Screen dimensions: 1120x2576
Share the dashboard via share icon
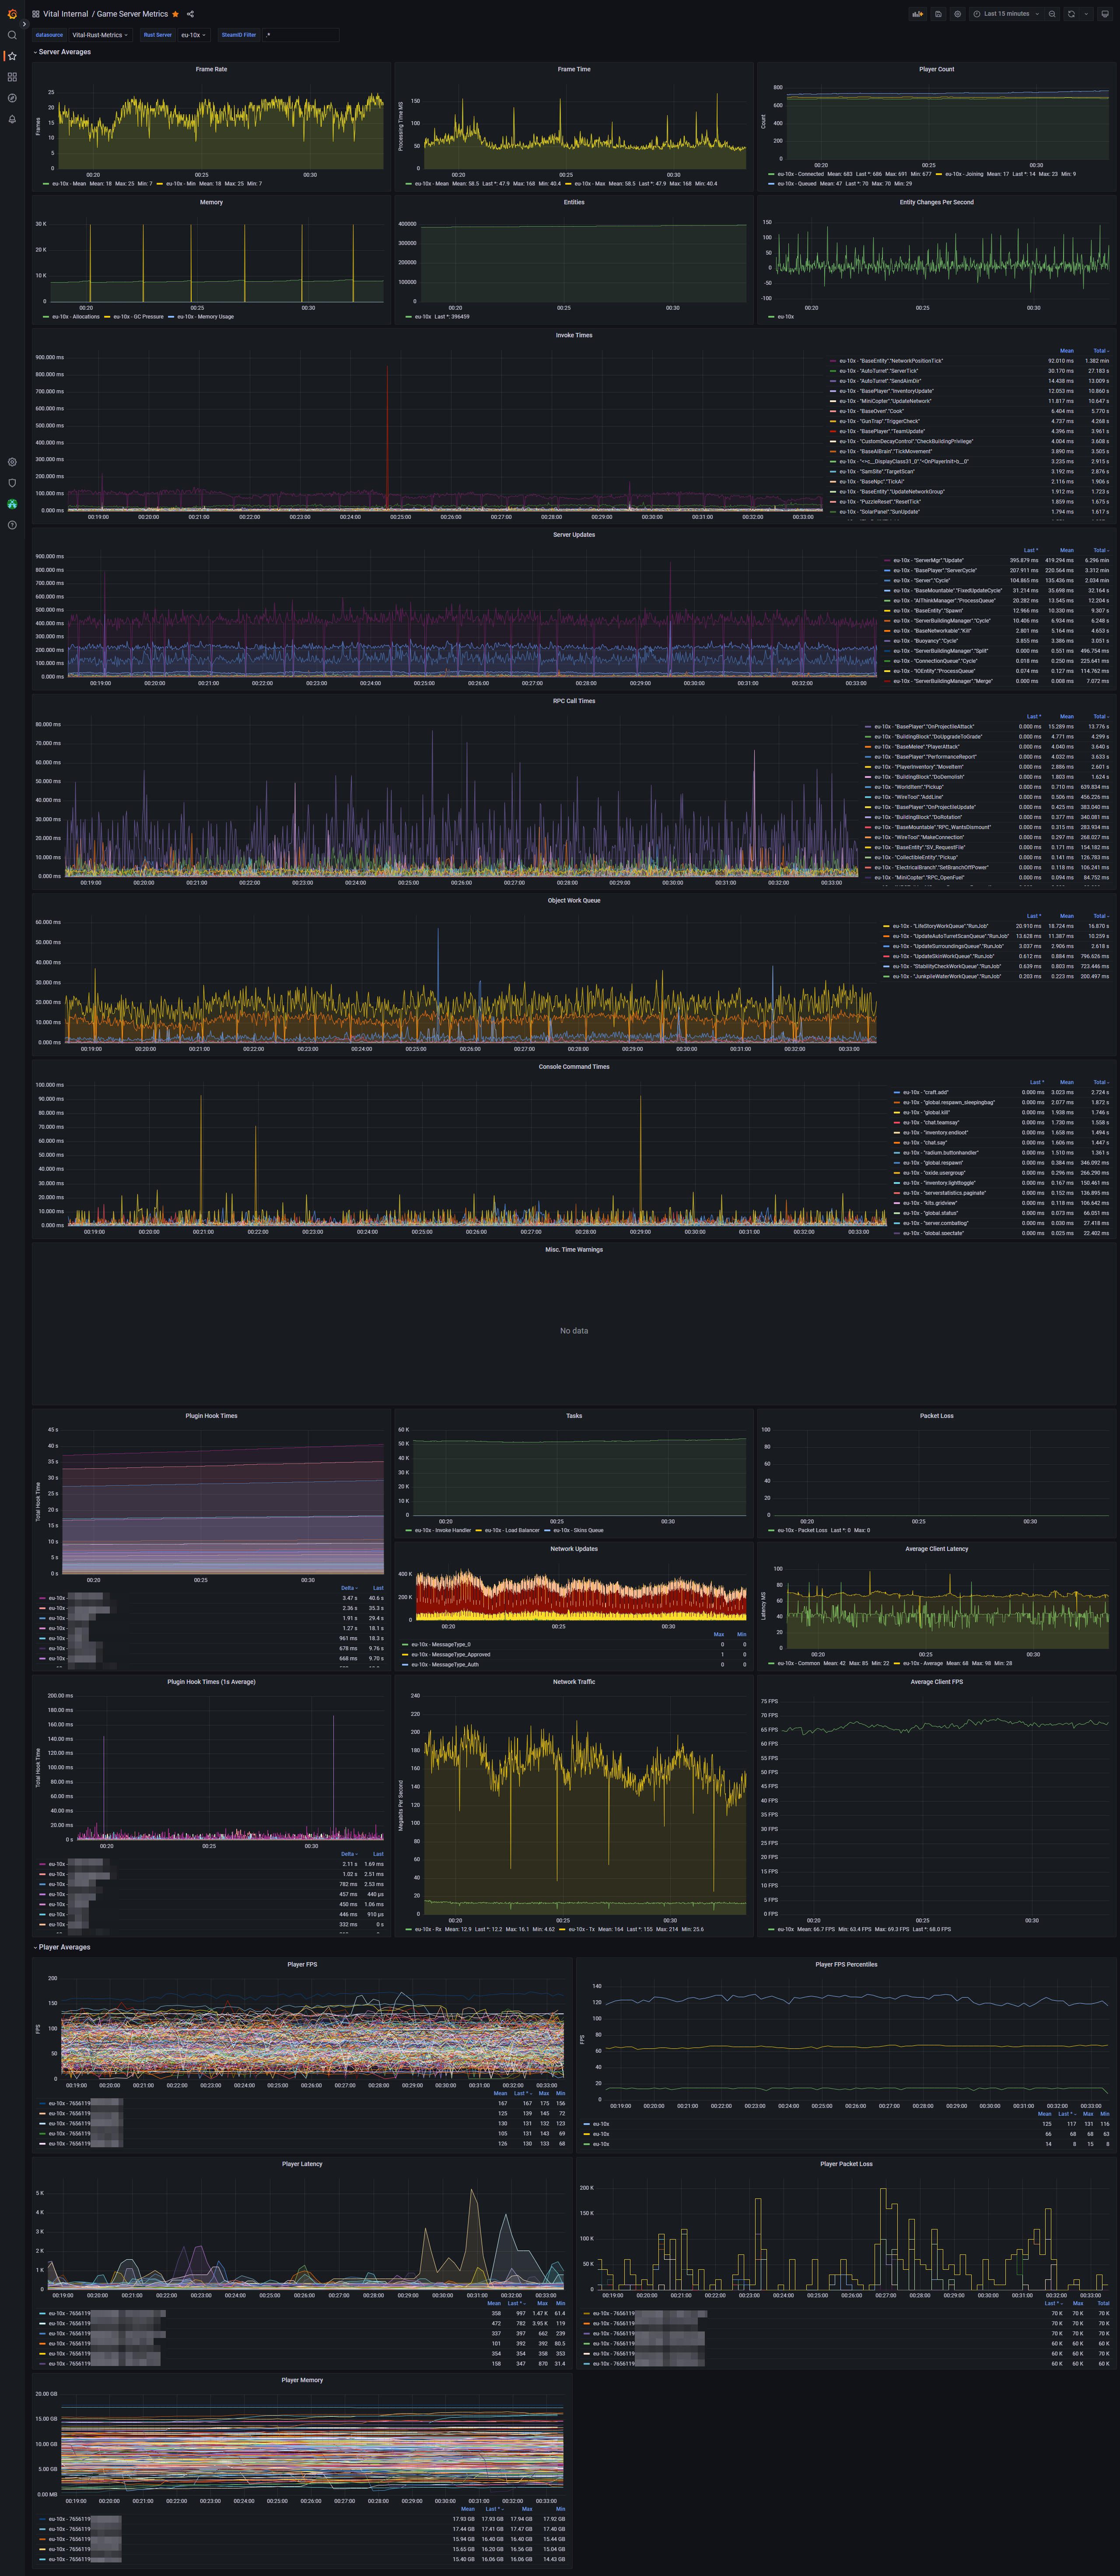click(x=190, y=14)
